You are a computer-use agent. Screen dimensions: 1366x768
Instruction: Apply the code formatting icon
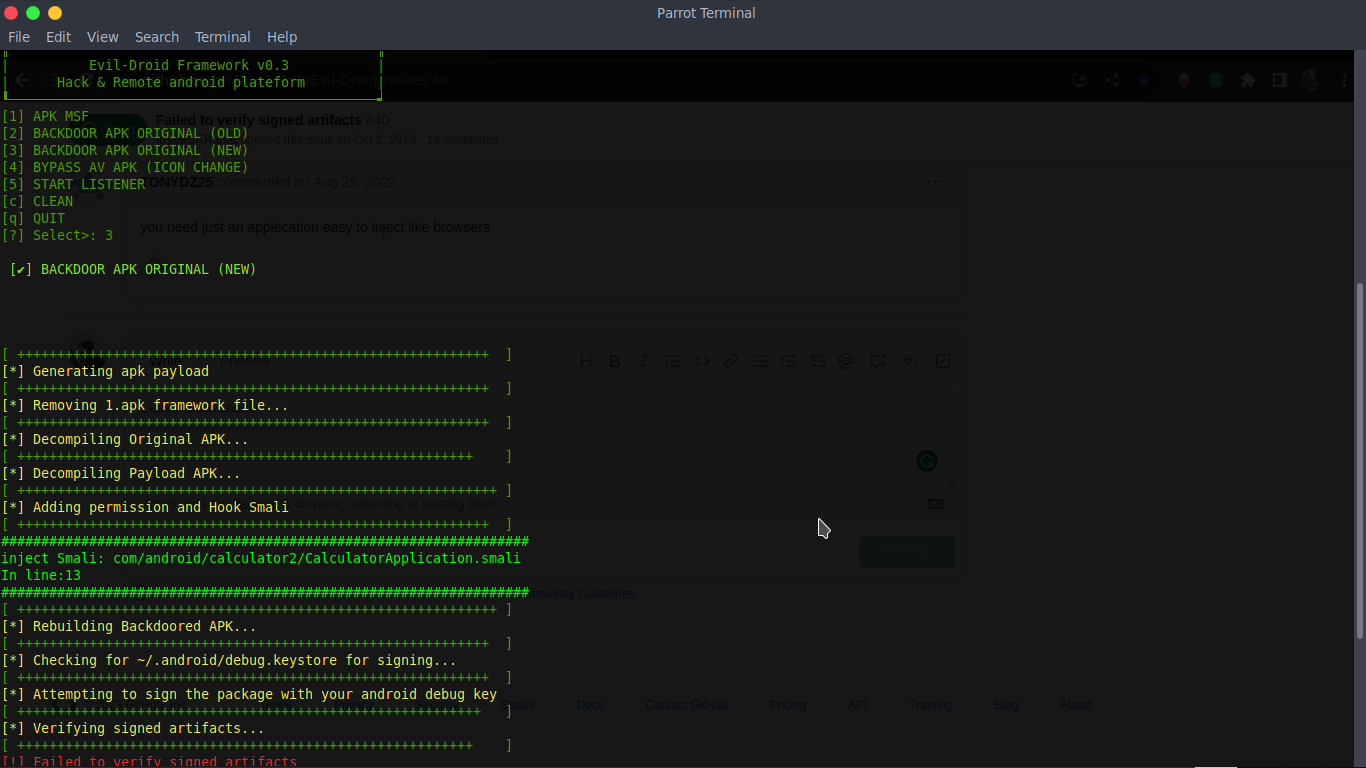point(702,361)
